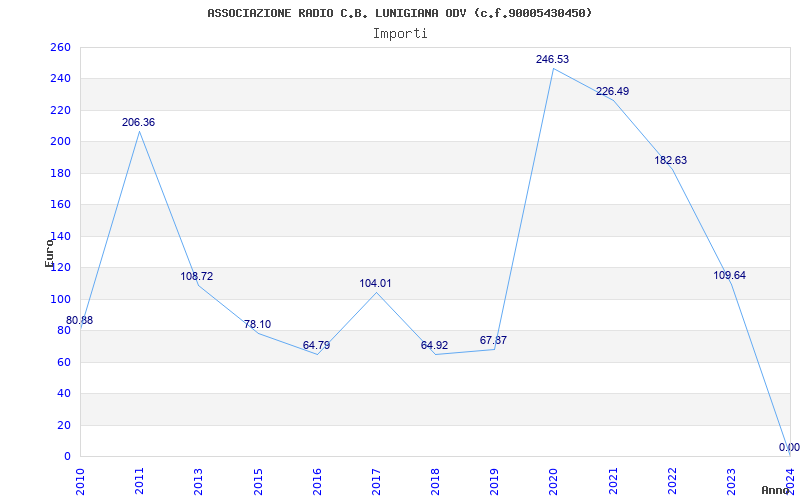The width and height of the screenshot is (800, 500).
Task: Click y-axis value 20
Action: pos(64,425)
